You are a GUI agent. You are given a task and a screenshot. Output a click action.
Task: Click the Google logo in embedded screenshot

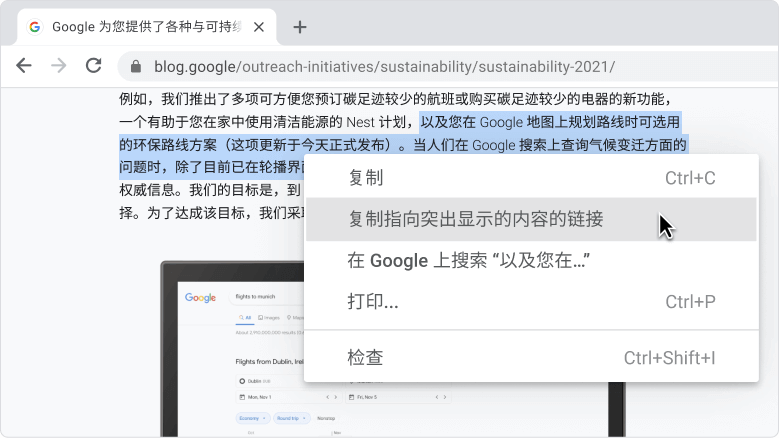tap(200, 297)
